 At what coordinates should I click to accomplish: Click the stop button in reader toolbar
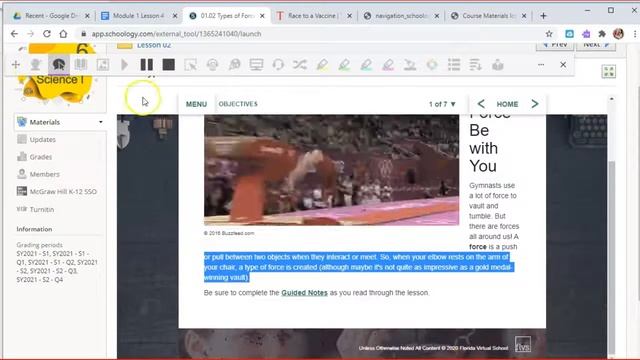(169, 64)
